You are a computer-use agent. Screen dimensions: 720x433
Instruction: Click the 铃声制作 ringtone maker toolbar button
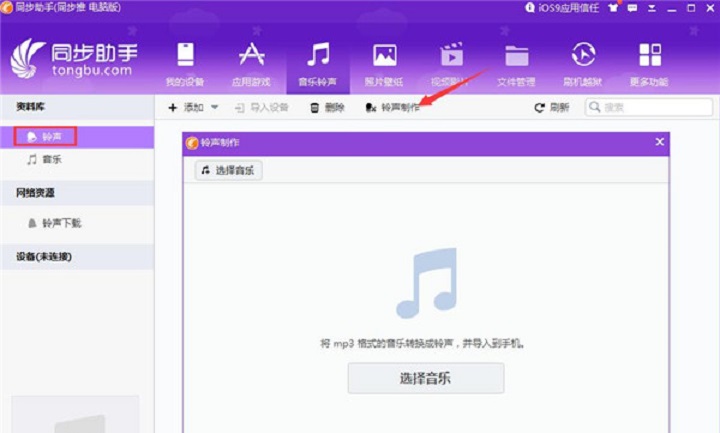(x=392, y=107)
